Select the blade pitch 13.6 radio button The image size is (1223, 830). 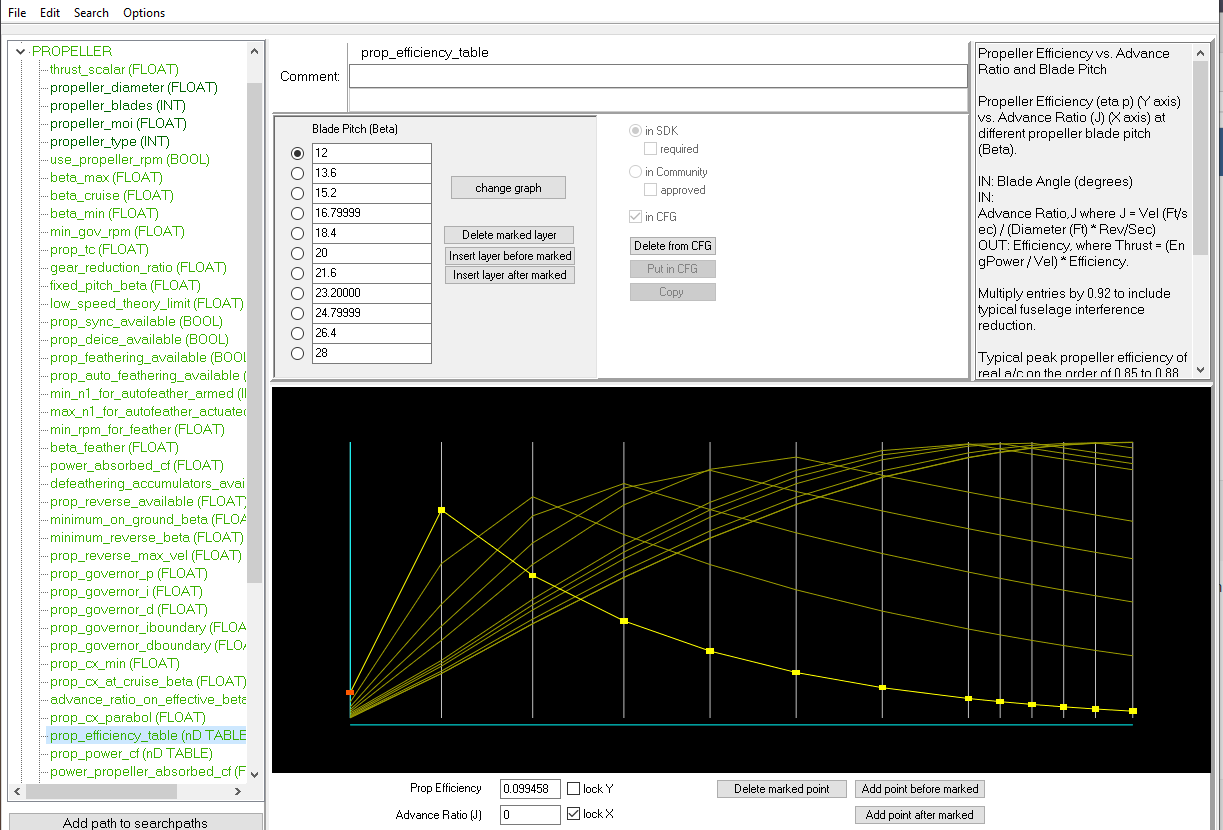[297, 173]
